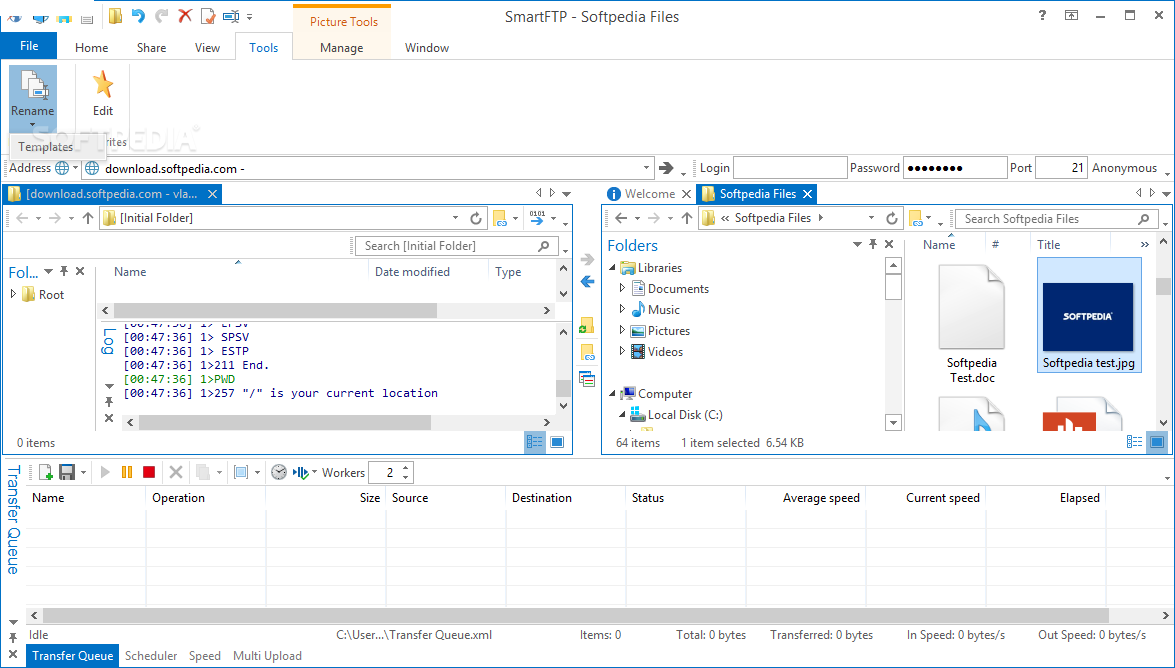1175x668 pixels.
Task: Open the Initial Folder path dropdown
Action: coord(455,218)
